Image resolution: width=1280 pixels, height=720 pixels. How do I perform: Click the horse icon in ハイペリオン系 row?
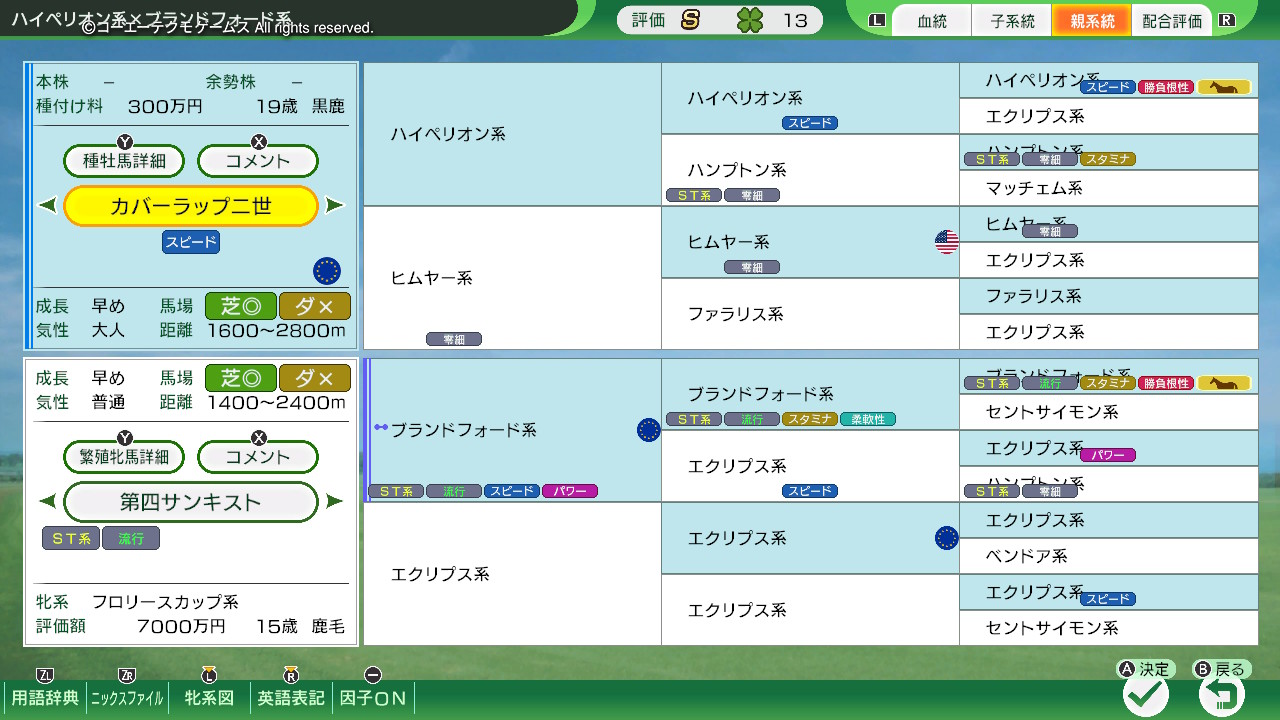click(1224, 88)
